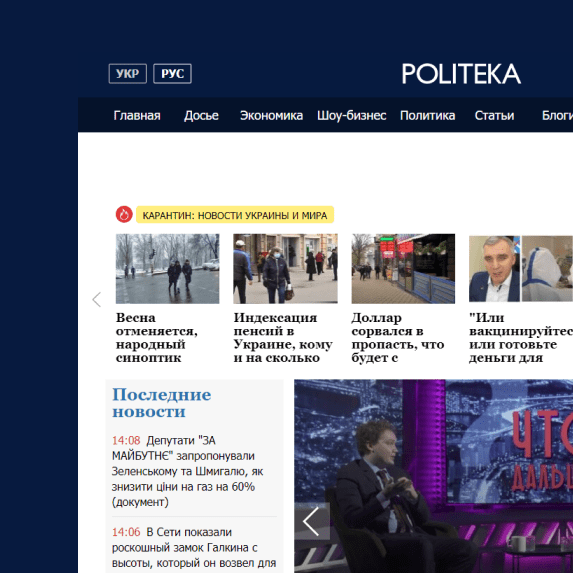Image resolution: width=573 pixels, height=573 pixels.
Task: Read headline Или вакцинируйтесь или готовьте деньги
Action: (521, 338)
